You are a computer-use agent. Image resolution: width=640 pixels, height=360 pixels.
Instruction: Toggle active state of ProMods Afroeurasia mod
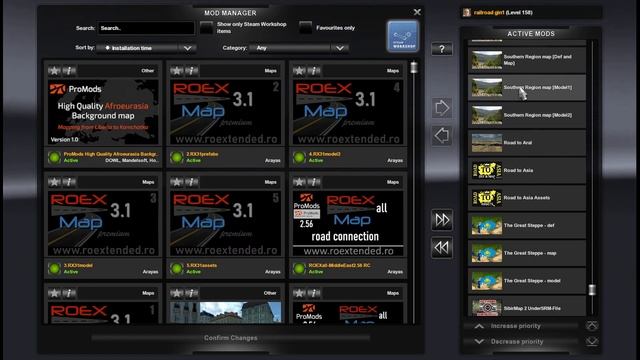click(x=54, y=157)
